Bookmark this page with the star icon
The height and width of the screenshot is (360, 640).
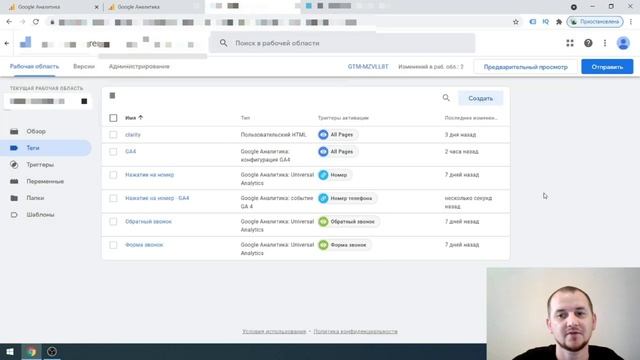[516, 22]
